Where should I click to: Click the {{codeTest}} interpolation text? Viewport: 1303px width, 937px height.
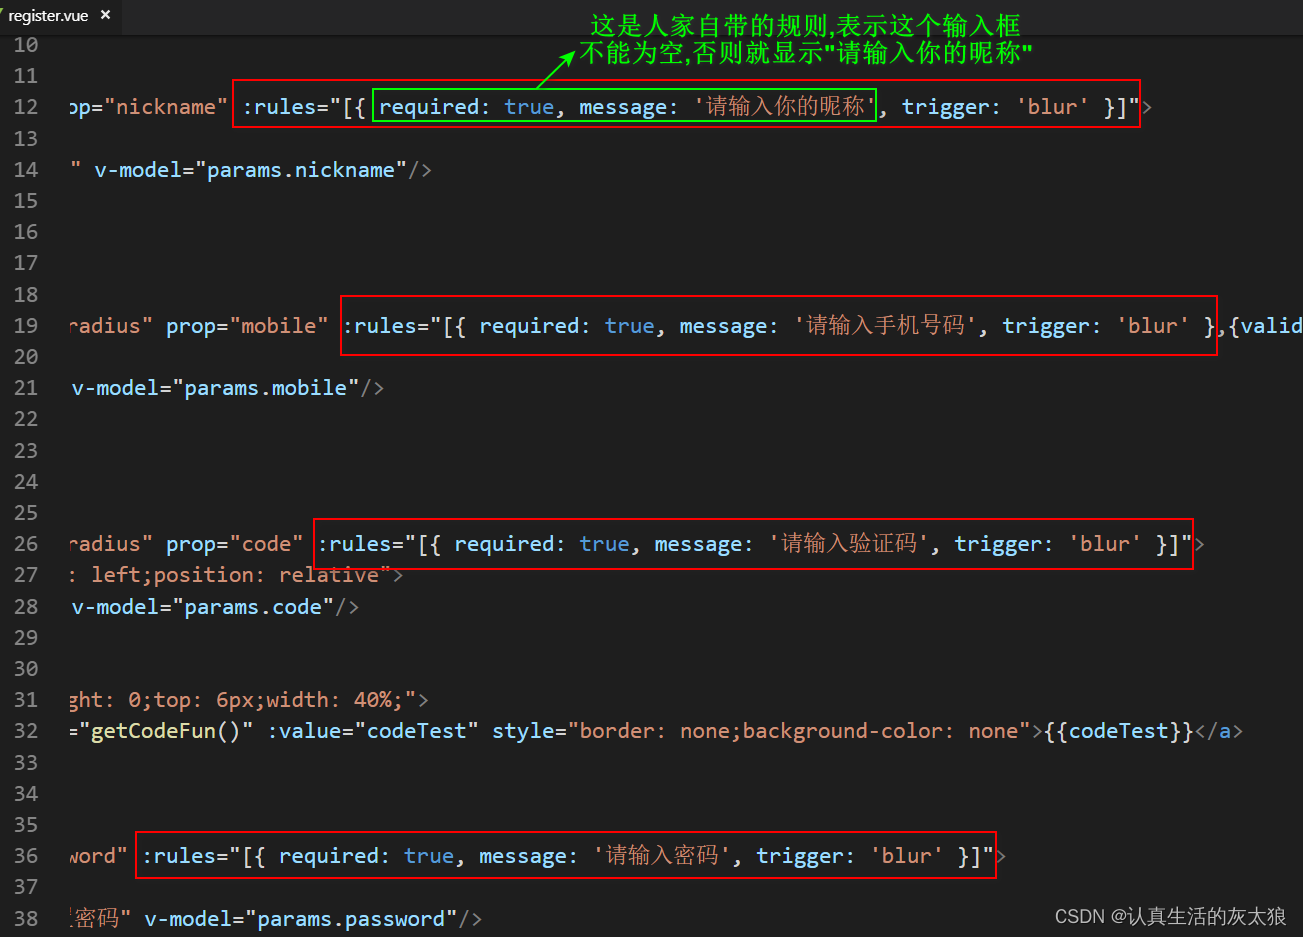pyautogui.click(x=1118, y=731)
